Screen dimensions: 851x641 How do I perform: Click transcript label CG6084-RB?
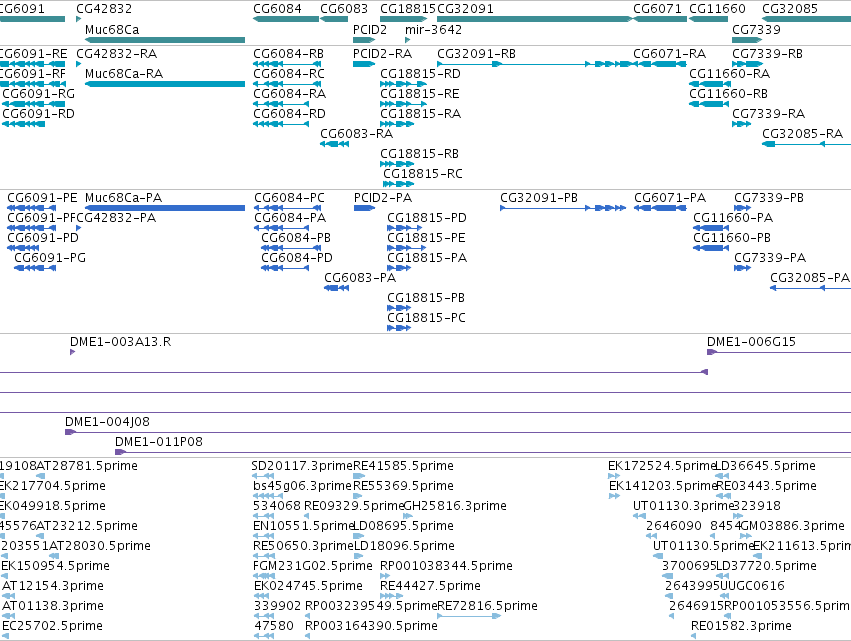click(x=289, y=54)
